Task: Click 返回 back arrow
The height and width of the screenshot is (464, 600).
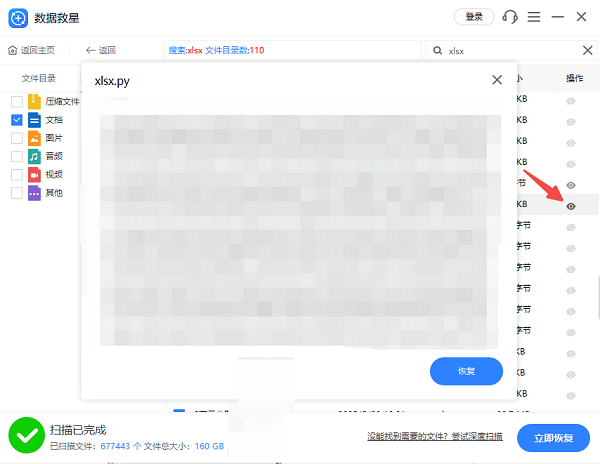Action: (x=100, y=50)
